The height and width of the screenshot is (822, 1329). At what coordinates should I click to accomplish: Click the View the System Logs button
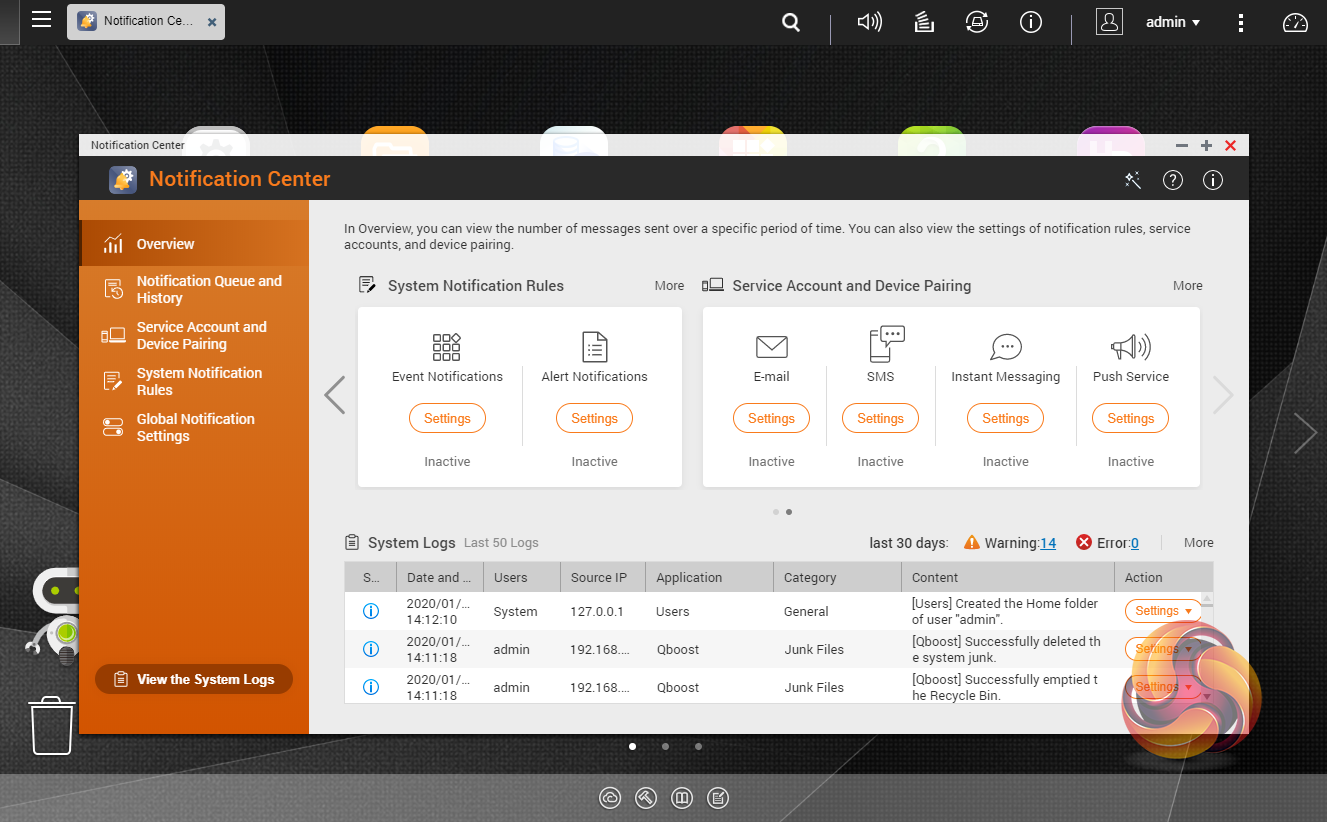(x=194, y=679)
